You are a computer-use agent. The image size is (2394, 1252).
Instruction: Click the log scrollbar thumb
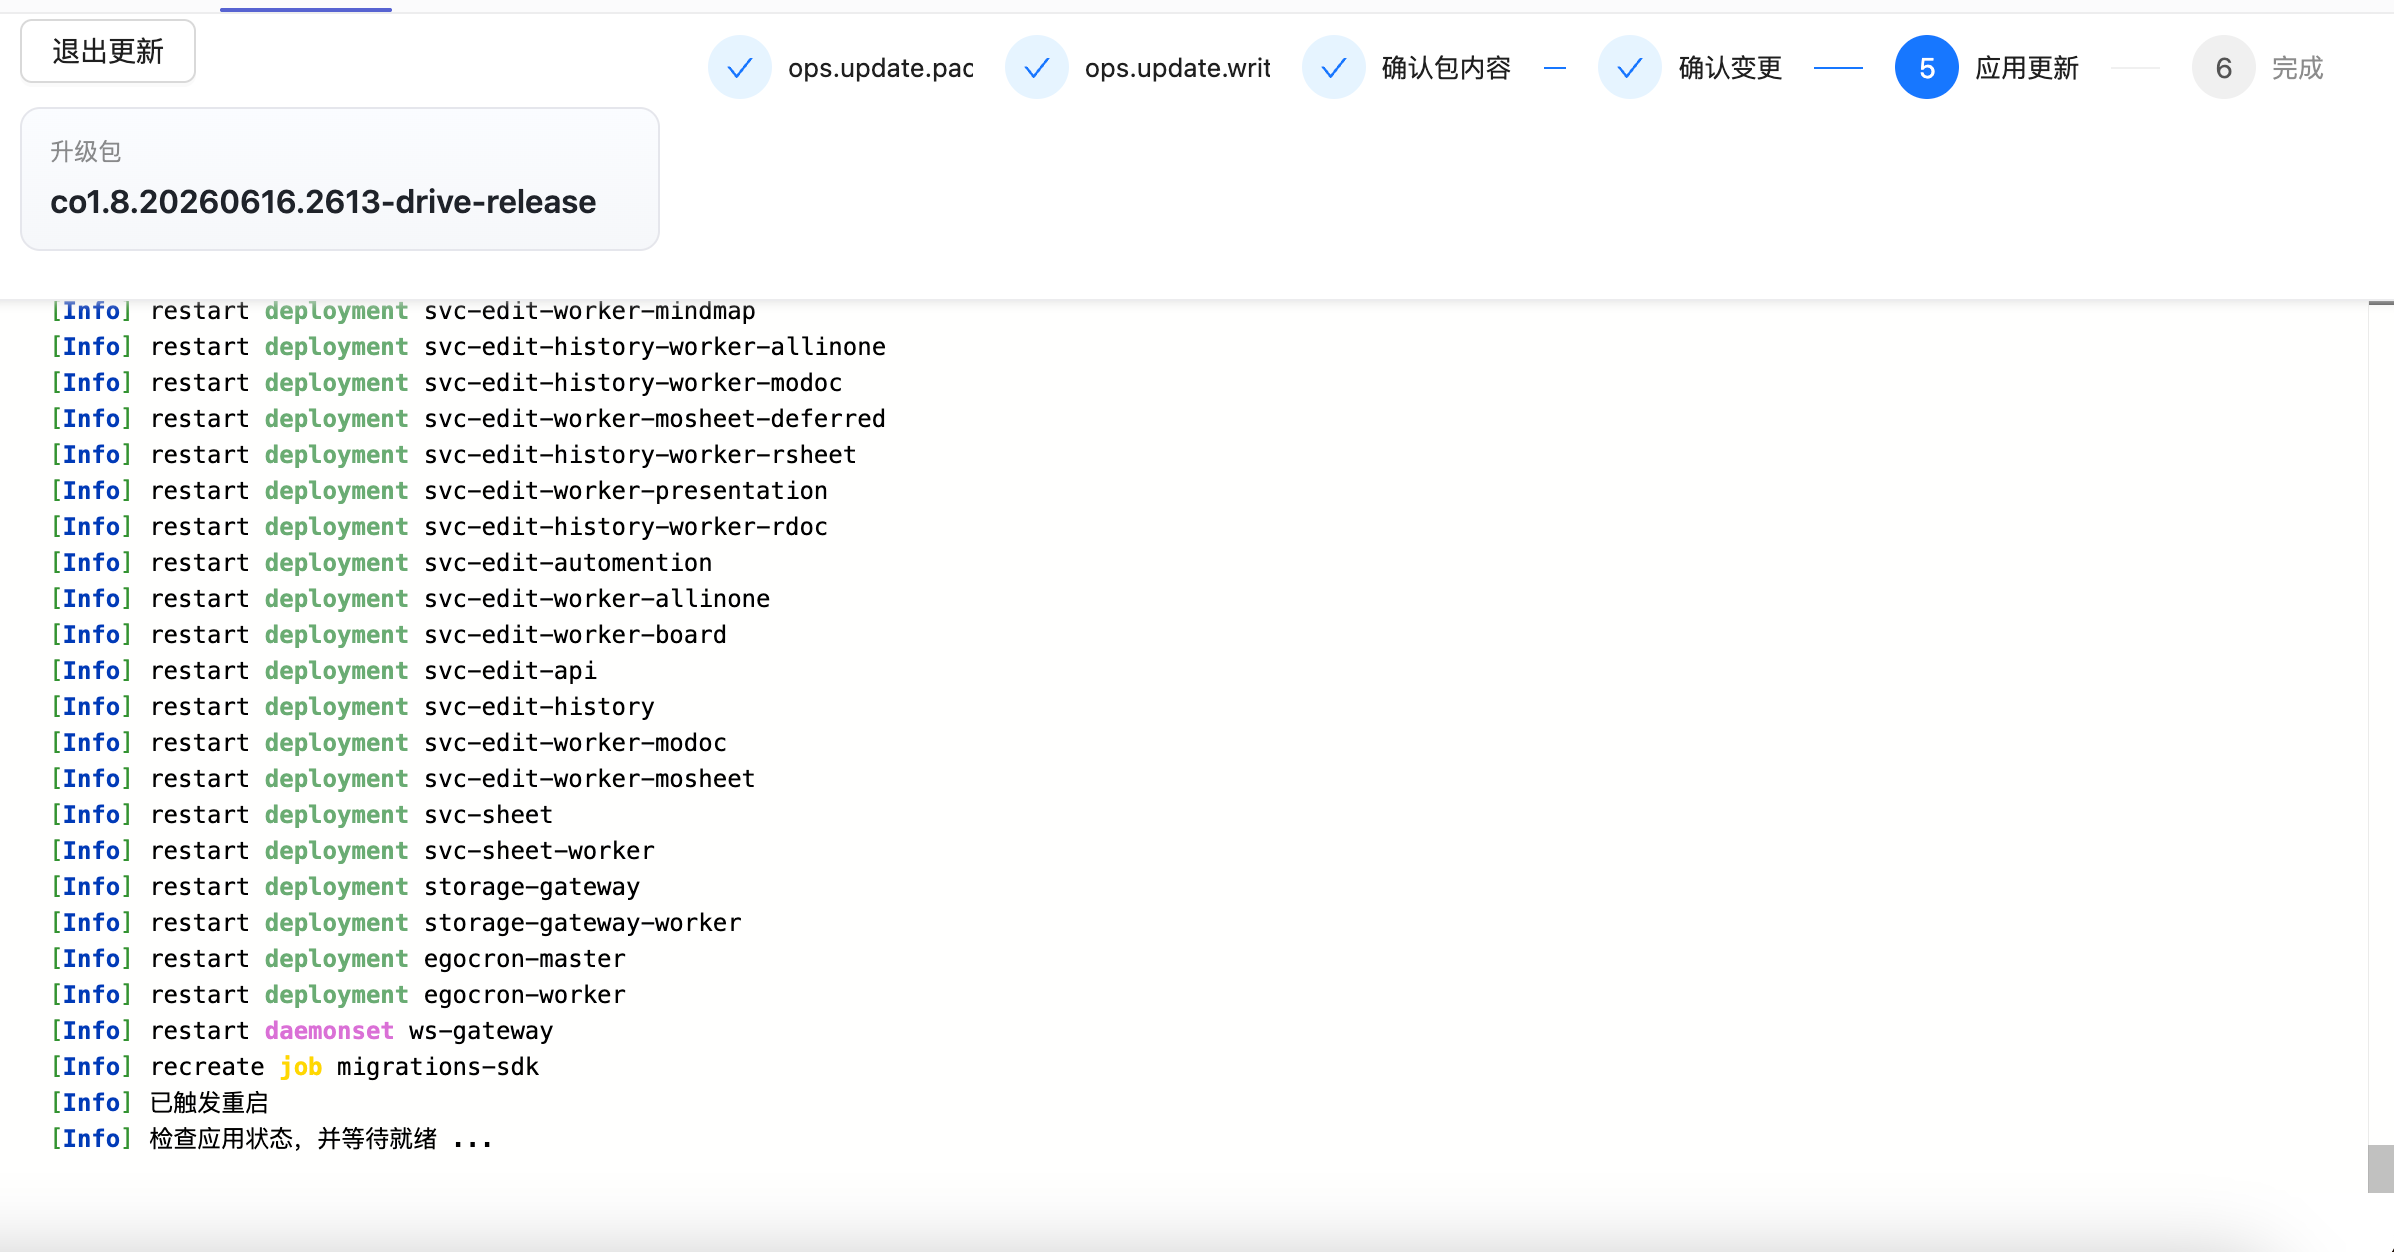2380,1169
